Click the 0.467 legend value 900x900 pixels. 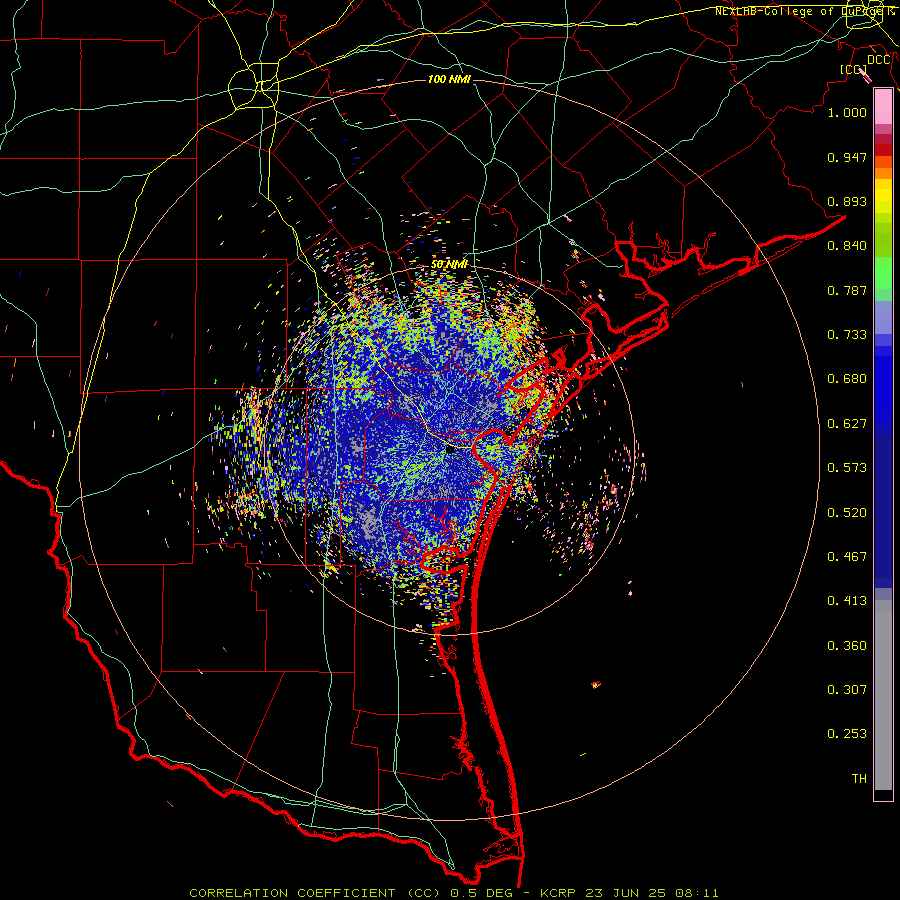(x=847, y=557)
